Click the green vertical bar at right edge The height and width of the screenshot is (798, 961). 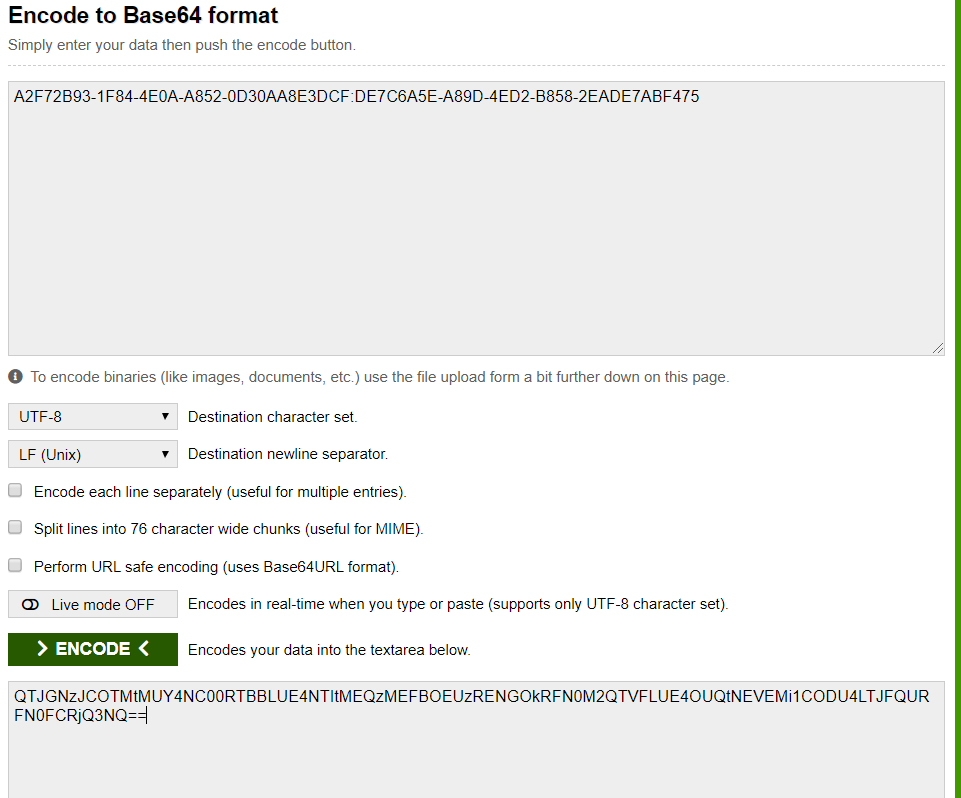click(957, 399)
